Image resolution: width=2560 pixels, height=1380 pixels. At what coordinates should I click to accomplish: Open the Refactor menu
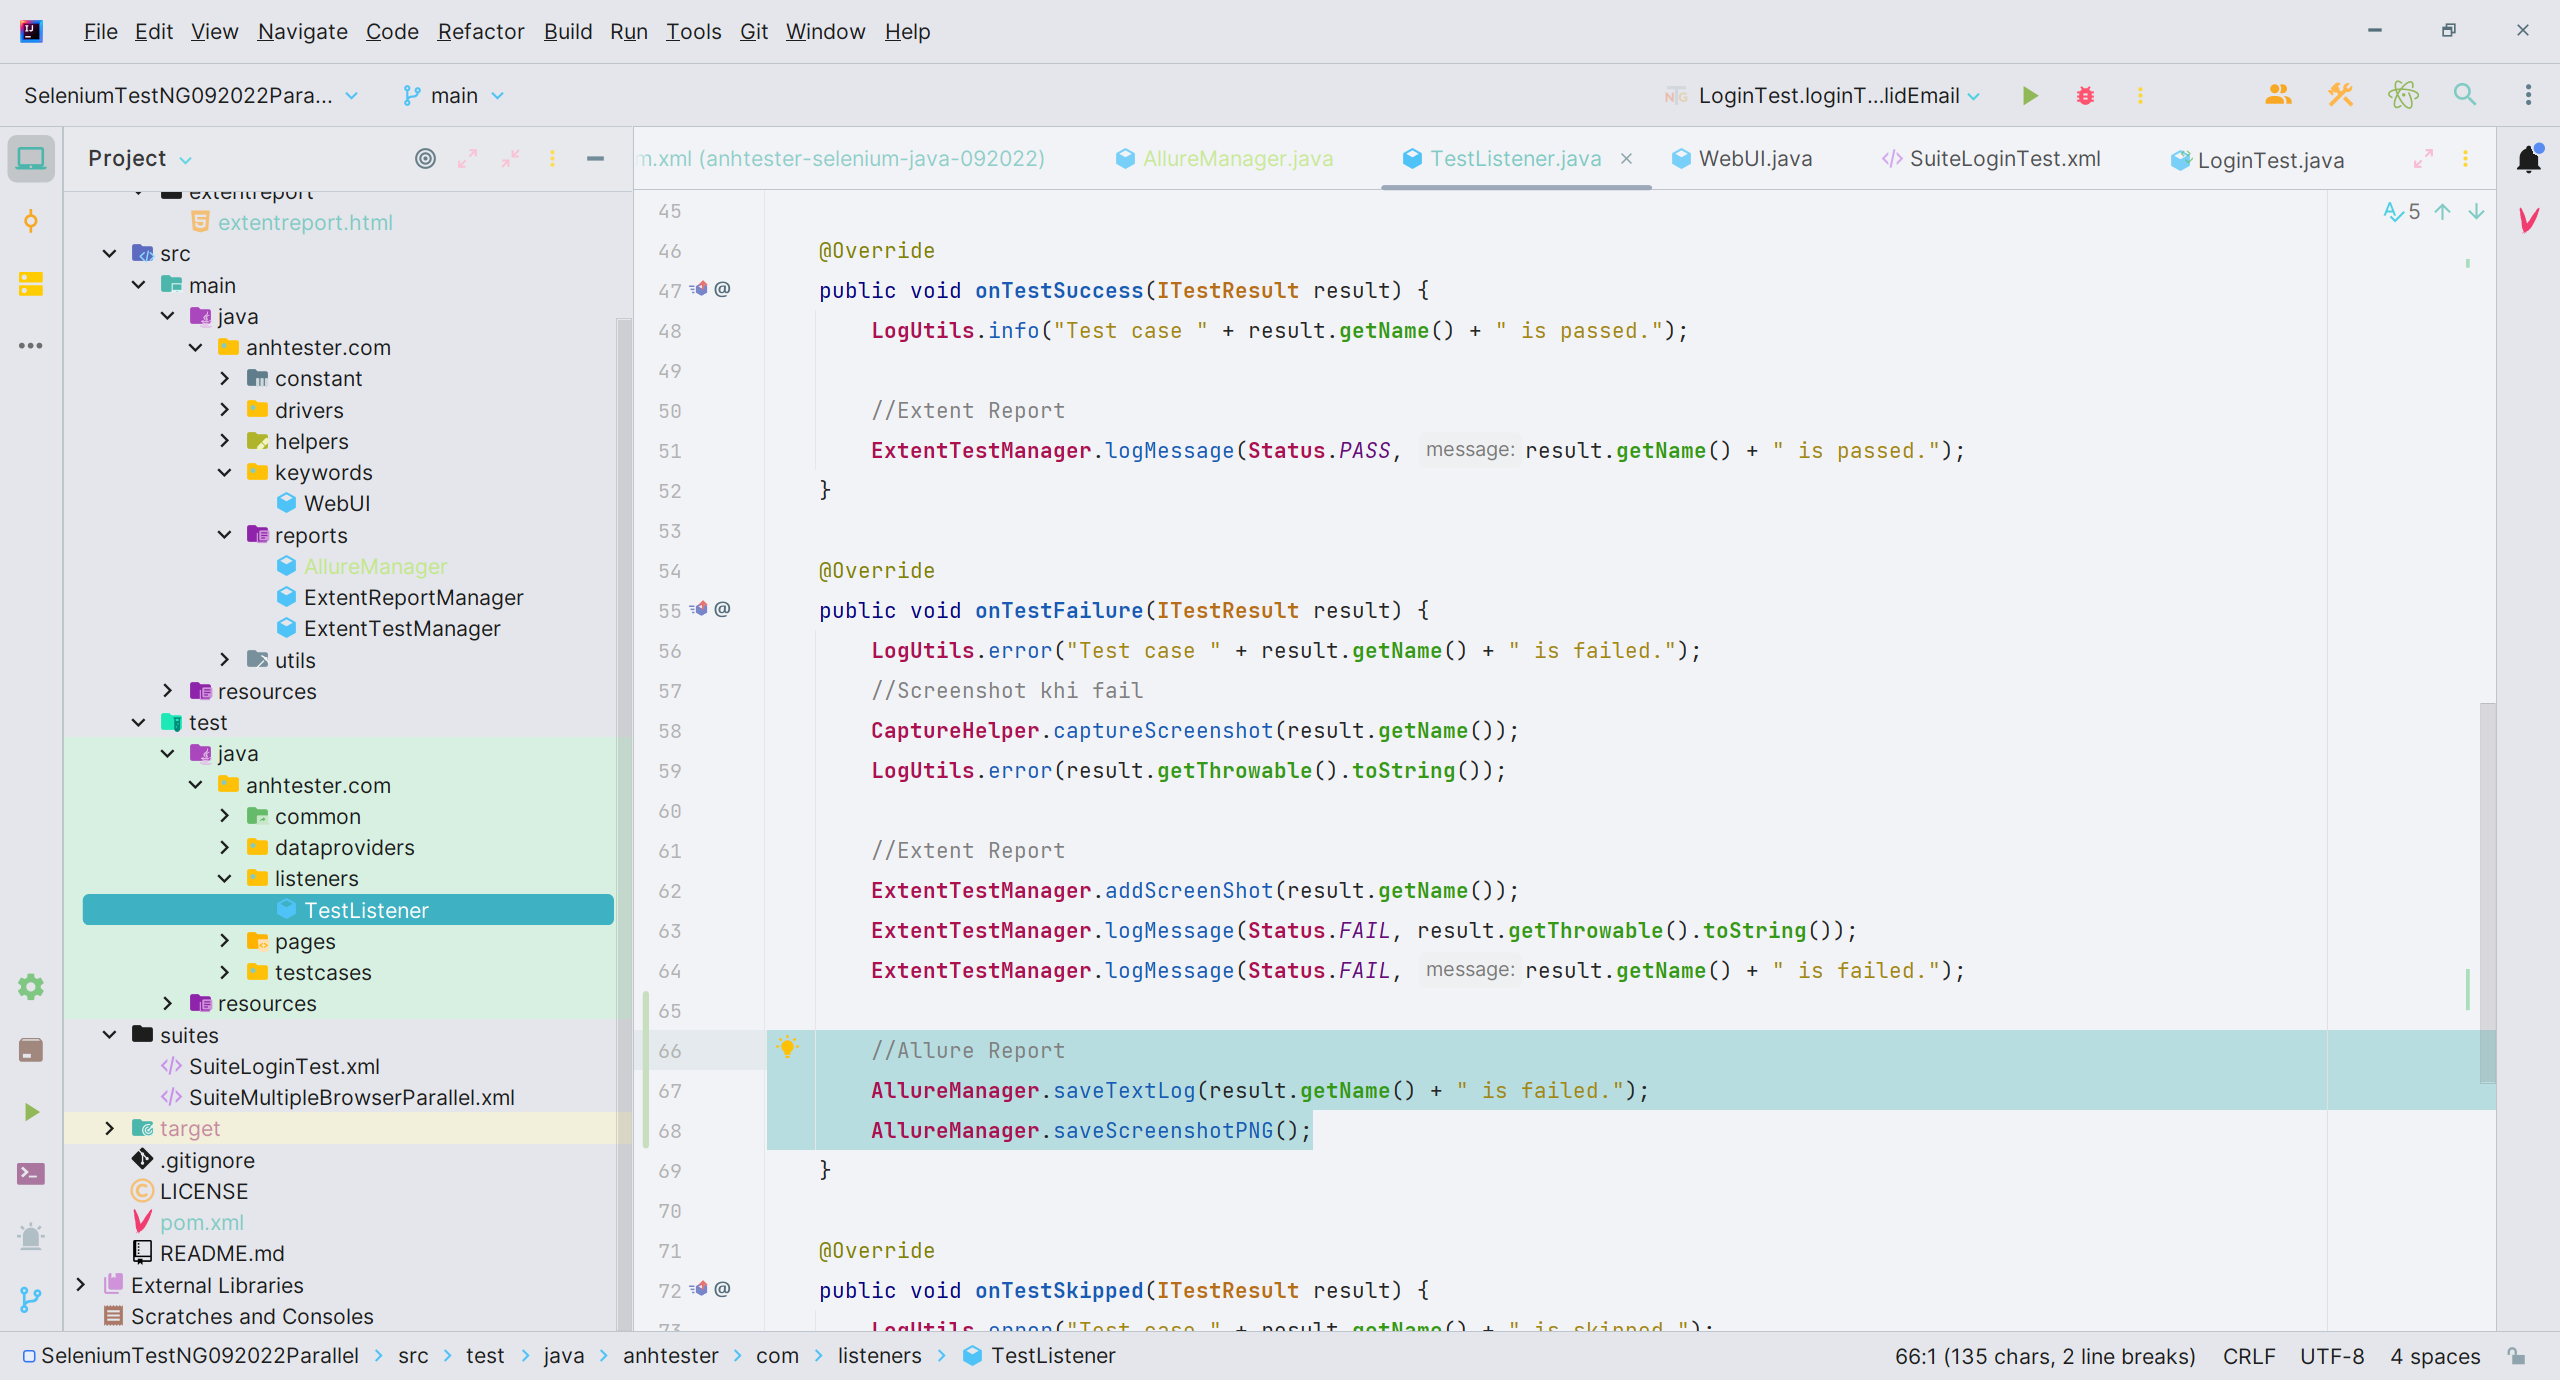pyautogui.click(x=480, y=32)
